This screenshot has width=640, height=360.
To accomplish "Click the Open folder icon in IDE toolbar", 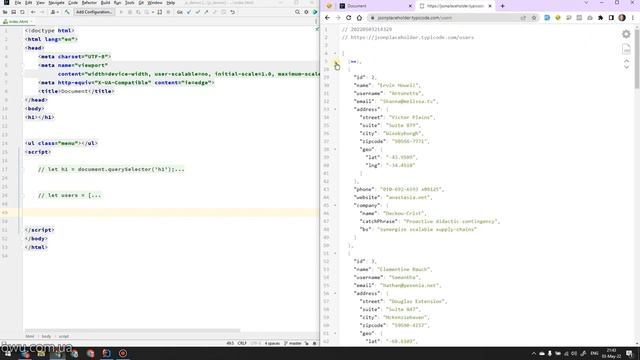I will [x=5, y=12].
